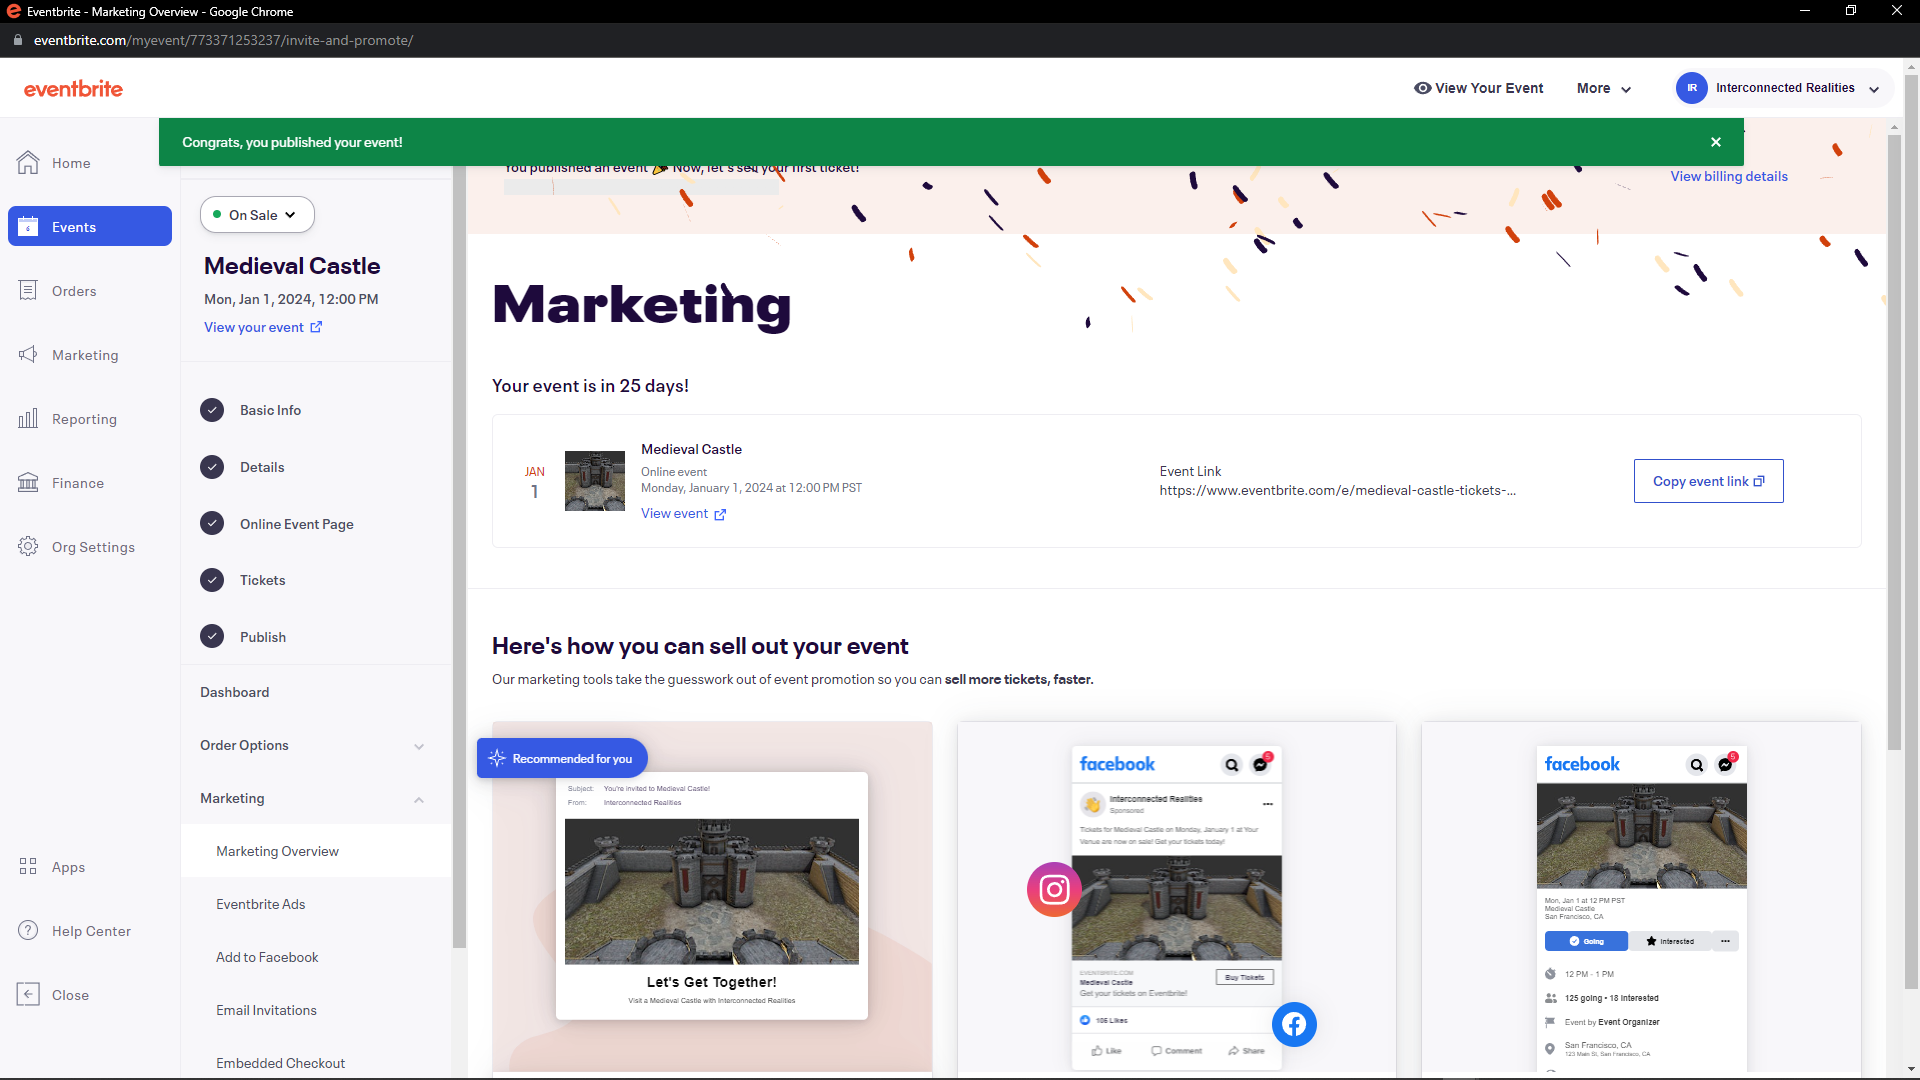Click the Basic Info completed checkmark
This screenshot has height=1080, width=1920.
coord(212,410)
